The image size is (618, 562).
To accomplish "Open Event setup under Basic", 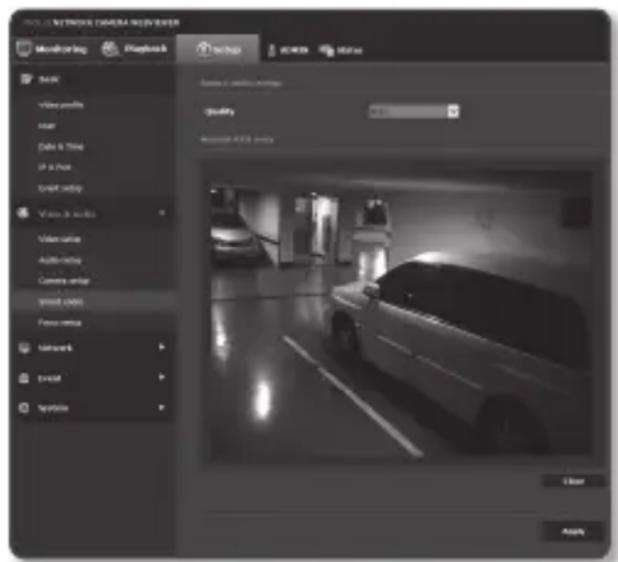I will click(x=60, y=188).
